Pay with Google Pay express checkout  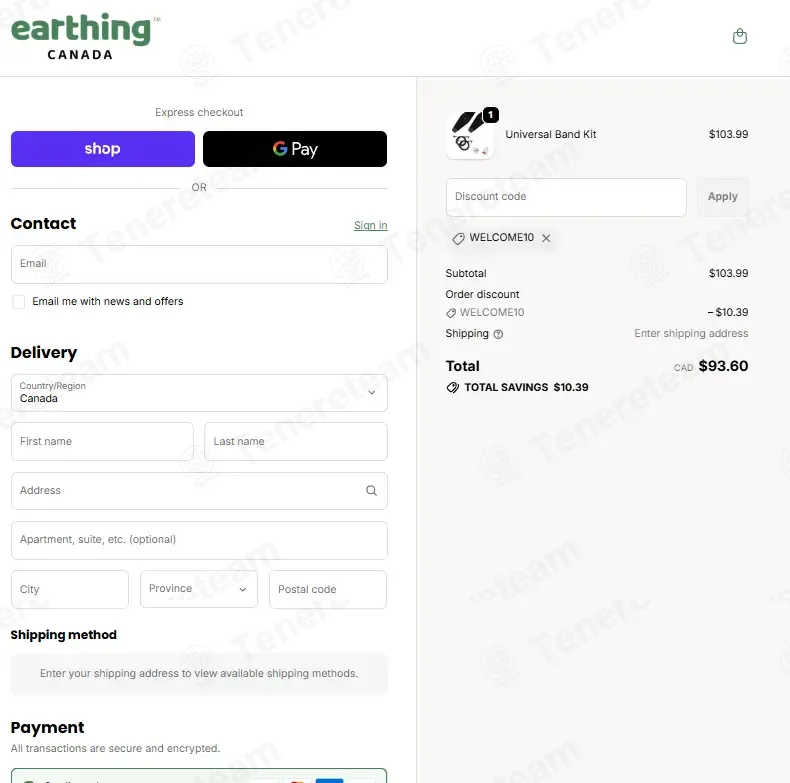[295, 149]
